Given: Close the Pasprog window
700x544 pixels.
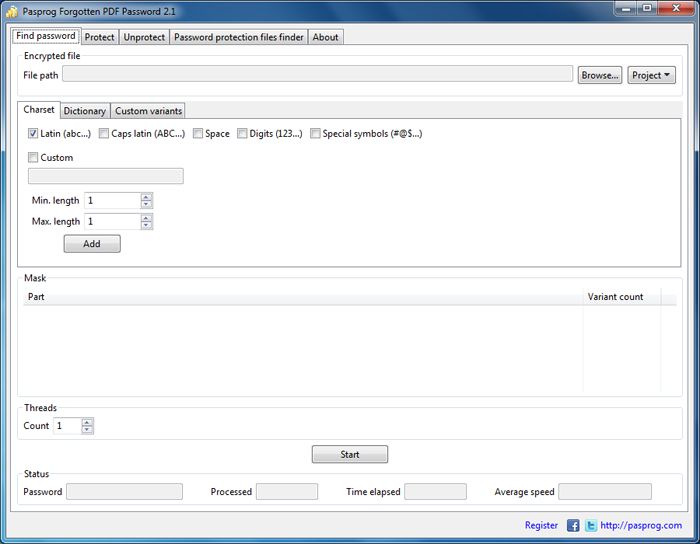Looking at the screenshot, I should [676, 8].
